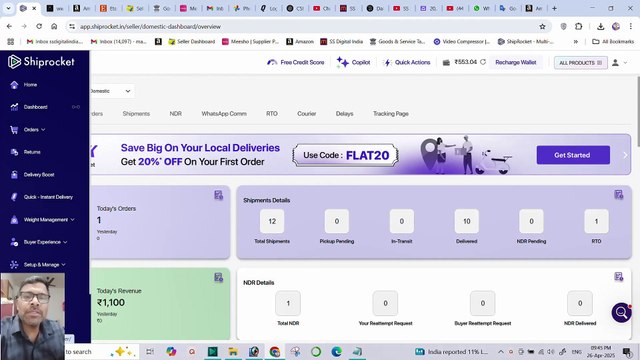
Task: Open browser downloads icon
Action: click(x=600, y=27)
